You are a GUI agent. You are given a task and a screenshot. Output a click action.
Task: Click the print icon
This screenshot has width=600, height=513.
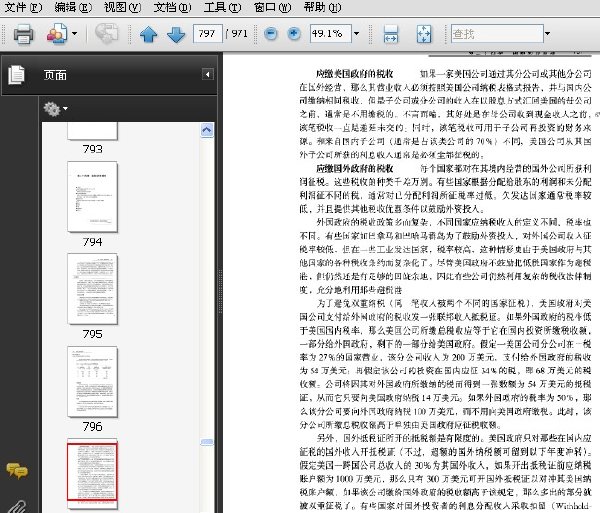click(x=23, y=34)
